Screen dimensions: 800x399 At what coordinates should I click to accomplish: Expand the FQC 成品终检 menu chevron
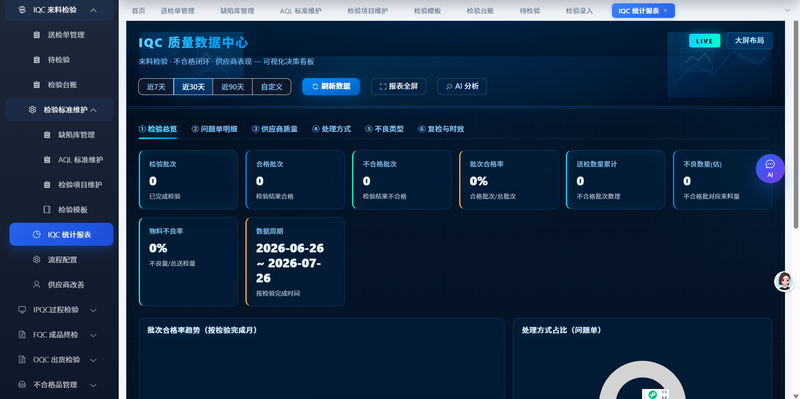click(x=93, y=335)
